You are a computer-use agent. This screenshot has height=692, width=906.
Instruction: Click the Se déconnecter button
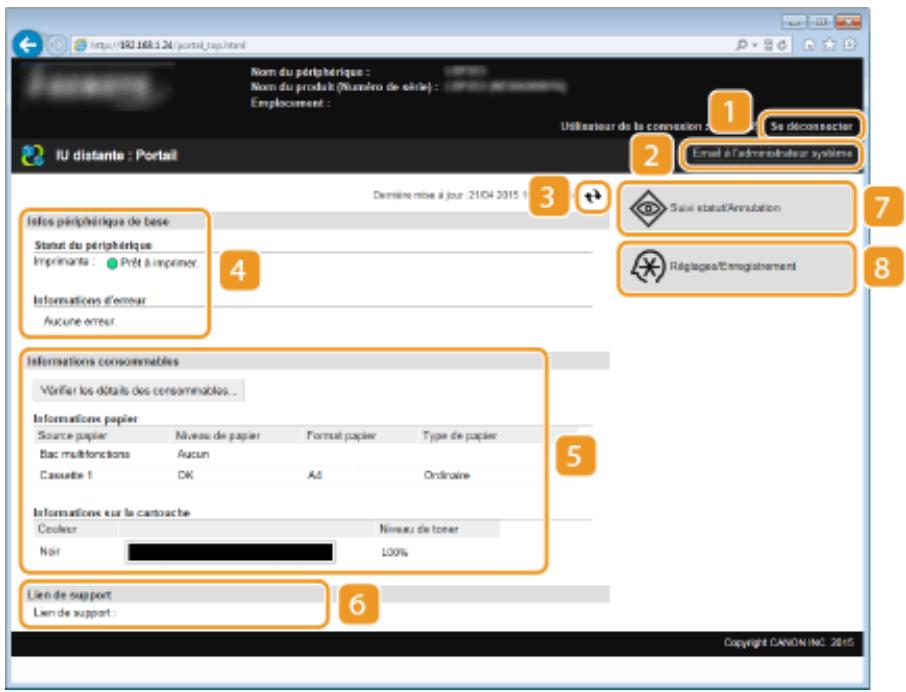811,126
